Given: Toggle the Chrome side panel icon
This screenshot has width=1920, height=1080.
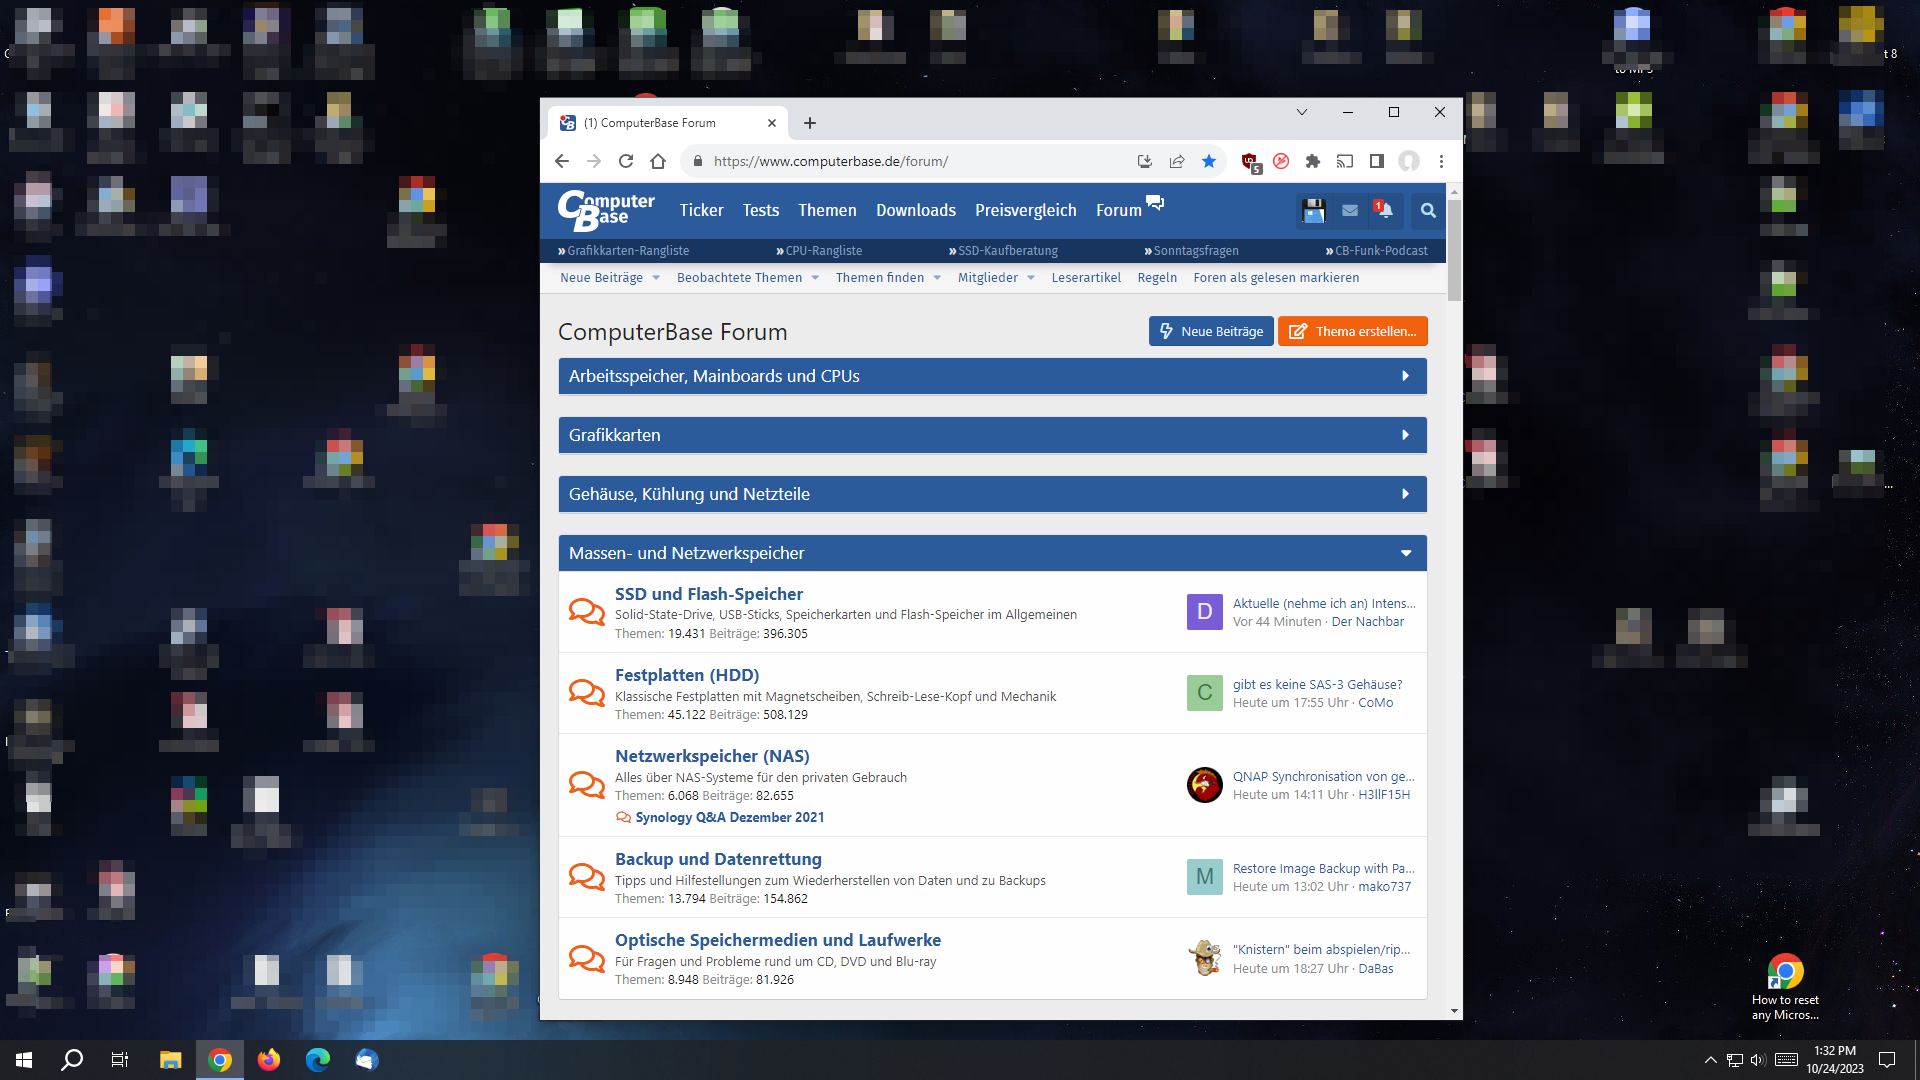Looking at the screenshot, I should pos(1377,161).
